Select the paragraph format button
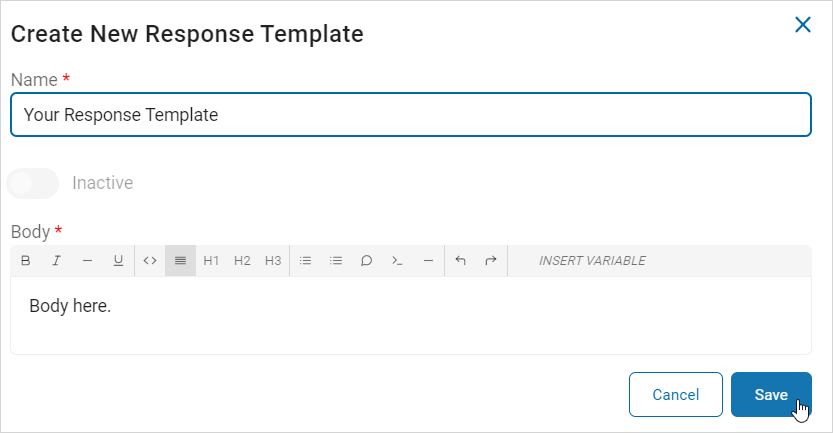Viewport: 833px width, 433px height. [180, 261]
